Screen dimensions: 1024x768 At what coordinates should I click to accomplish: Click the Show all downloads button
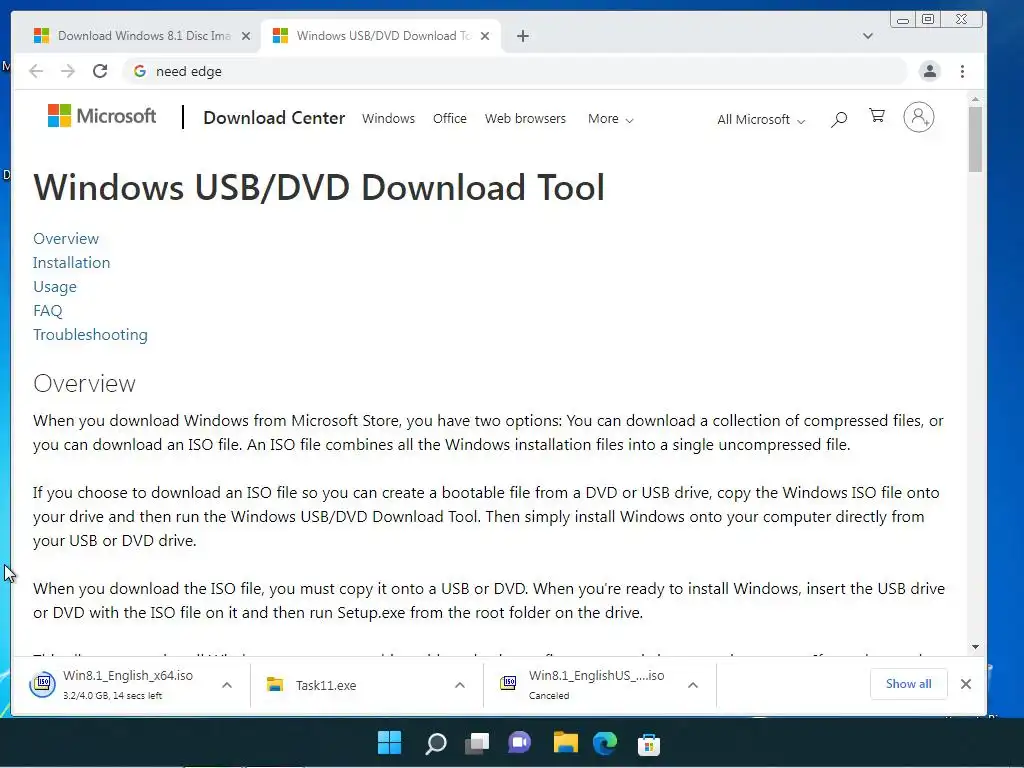tap(908, 684)
